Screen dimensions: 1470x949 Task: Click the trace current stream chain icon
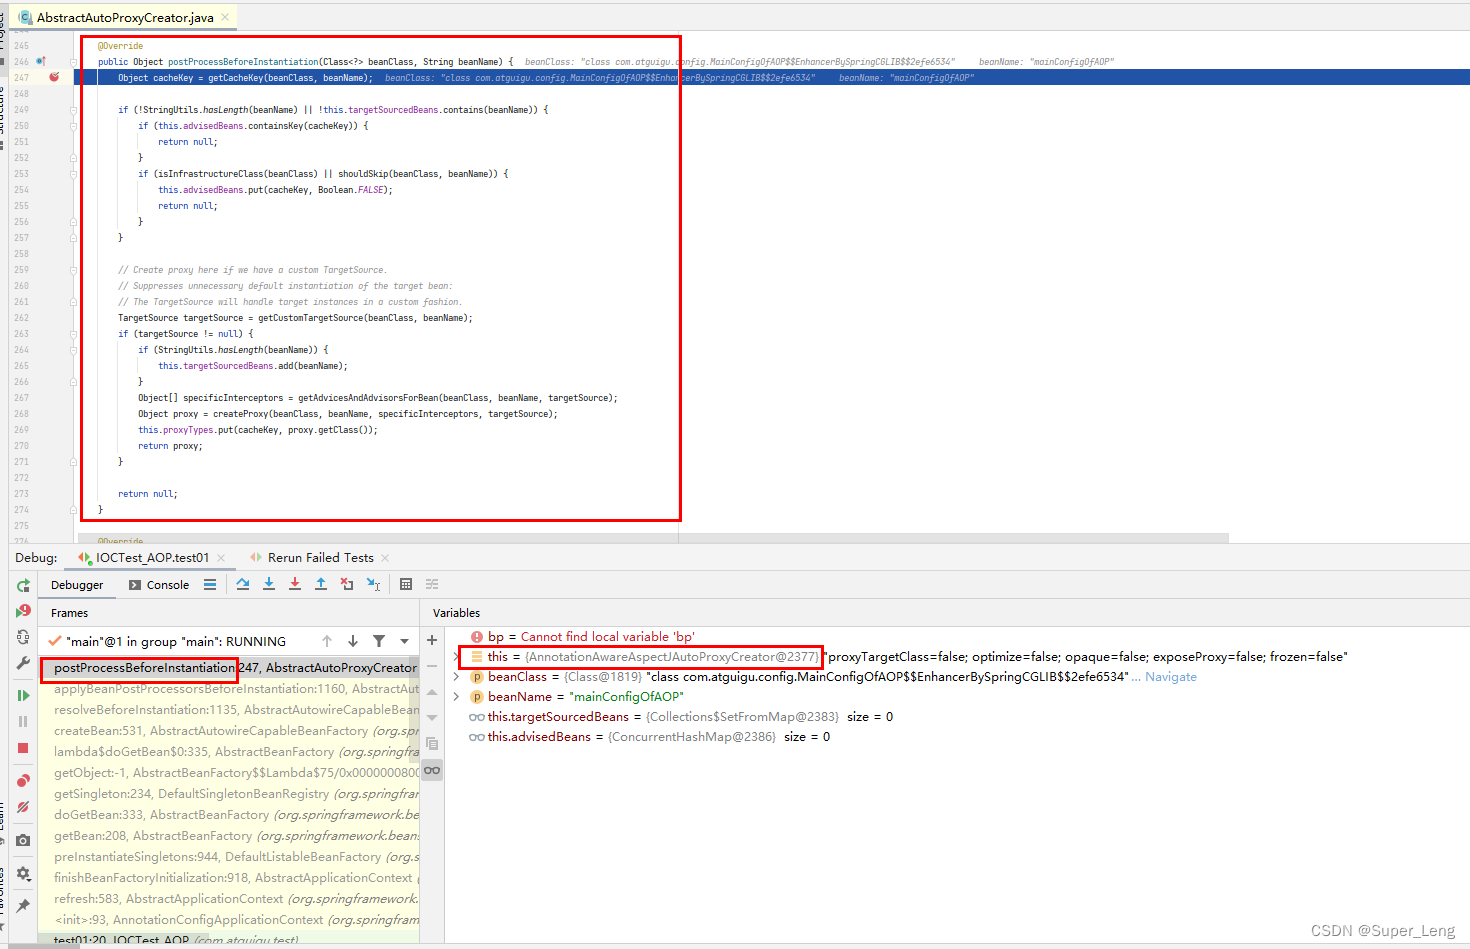[432, 584]
